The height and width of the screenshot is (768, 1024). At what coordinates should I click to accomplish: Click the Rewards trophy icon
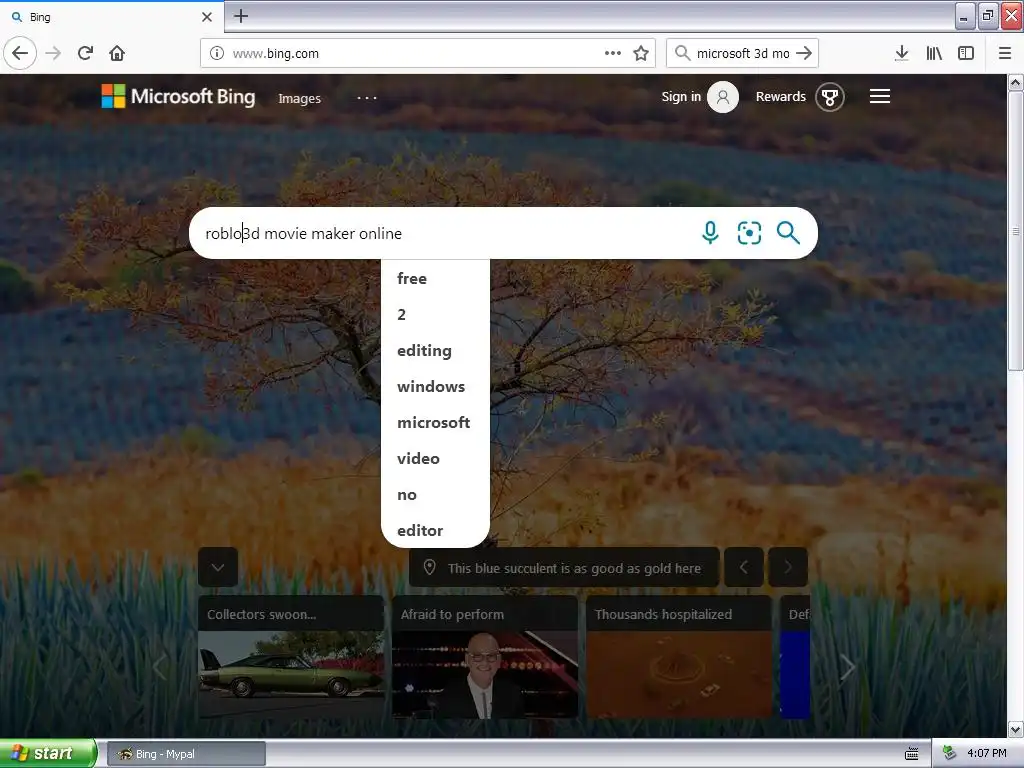[x=829, y=97]
